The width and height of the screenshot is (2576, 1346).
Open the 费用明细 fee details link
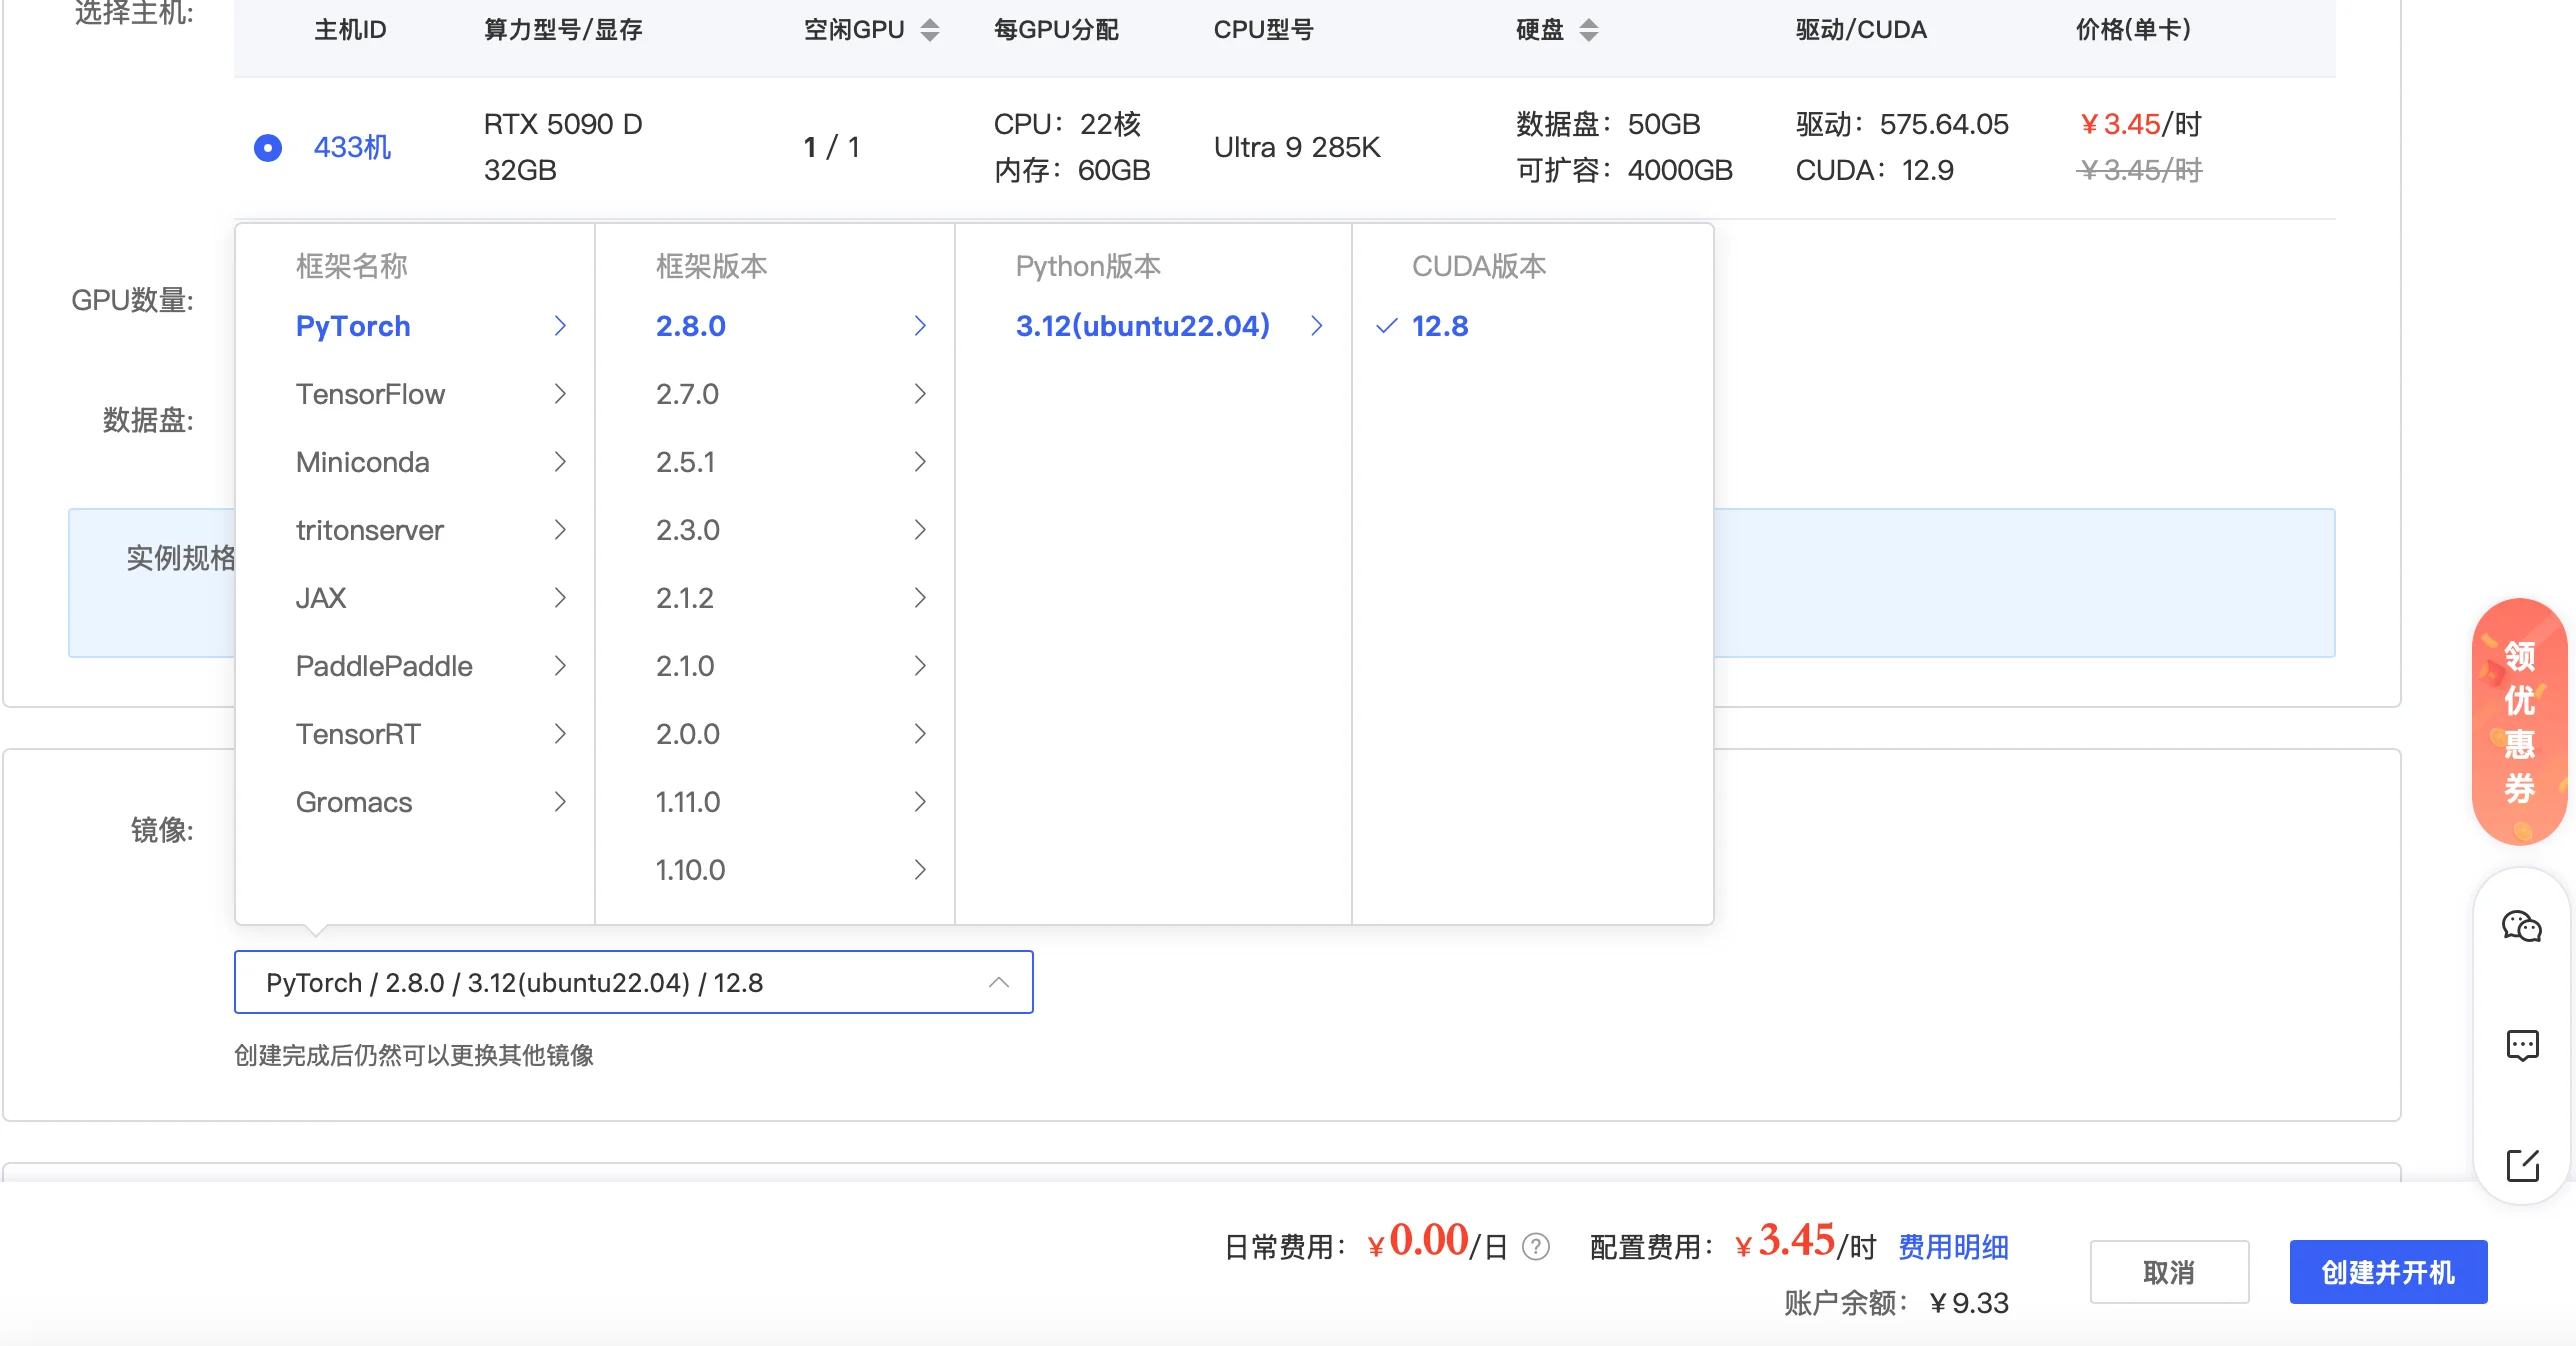coord(1953,1247)
